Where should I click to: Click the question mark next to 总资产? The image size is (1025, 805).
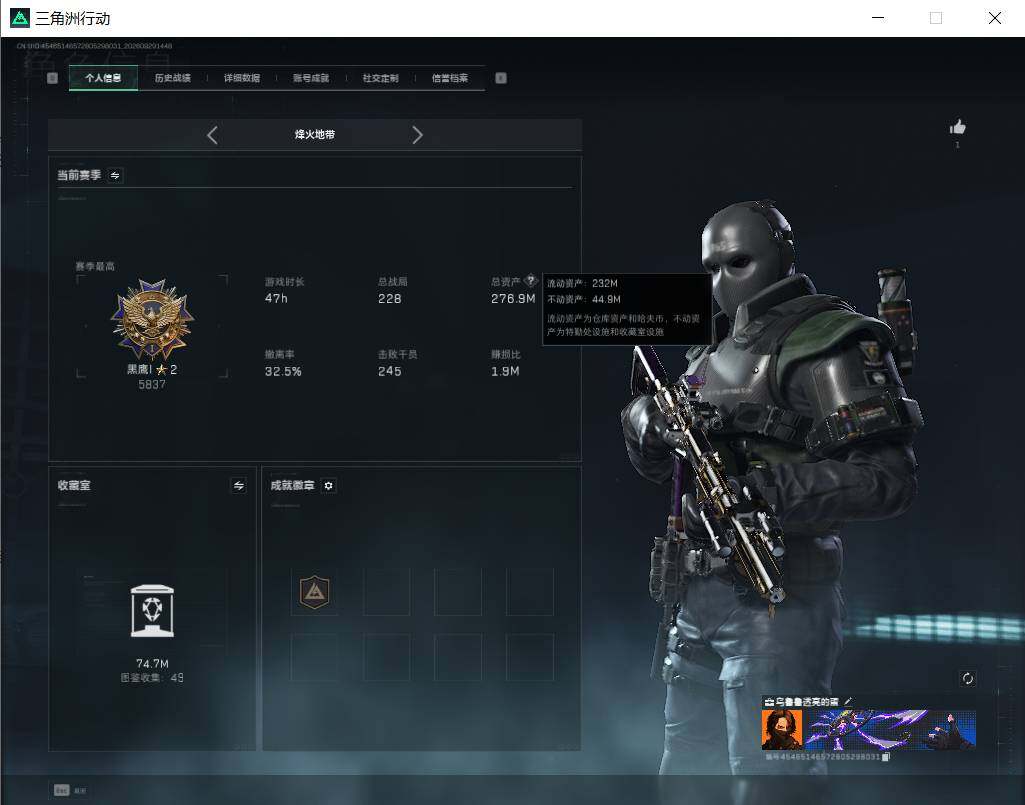(x=531, y=281)
